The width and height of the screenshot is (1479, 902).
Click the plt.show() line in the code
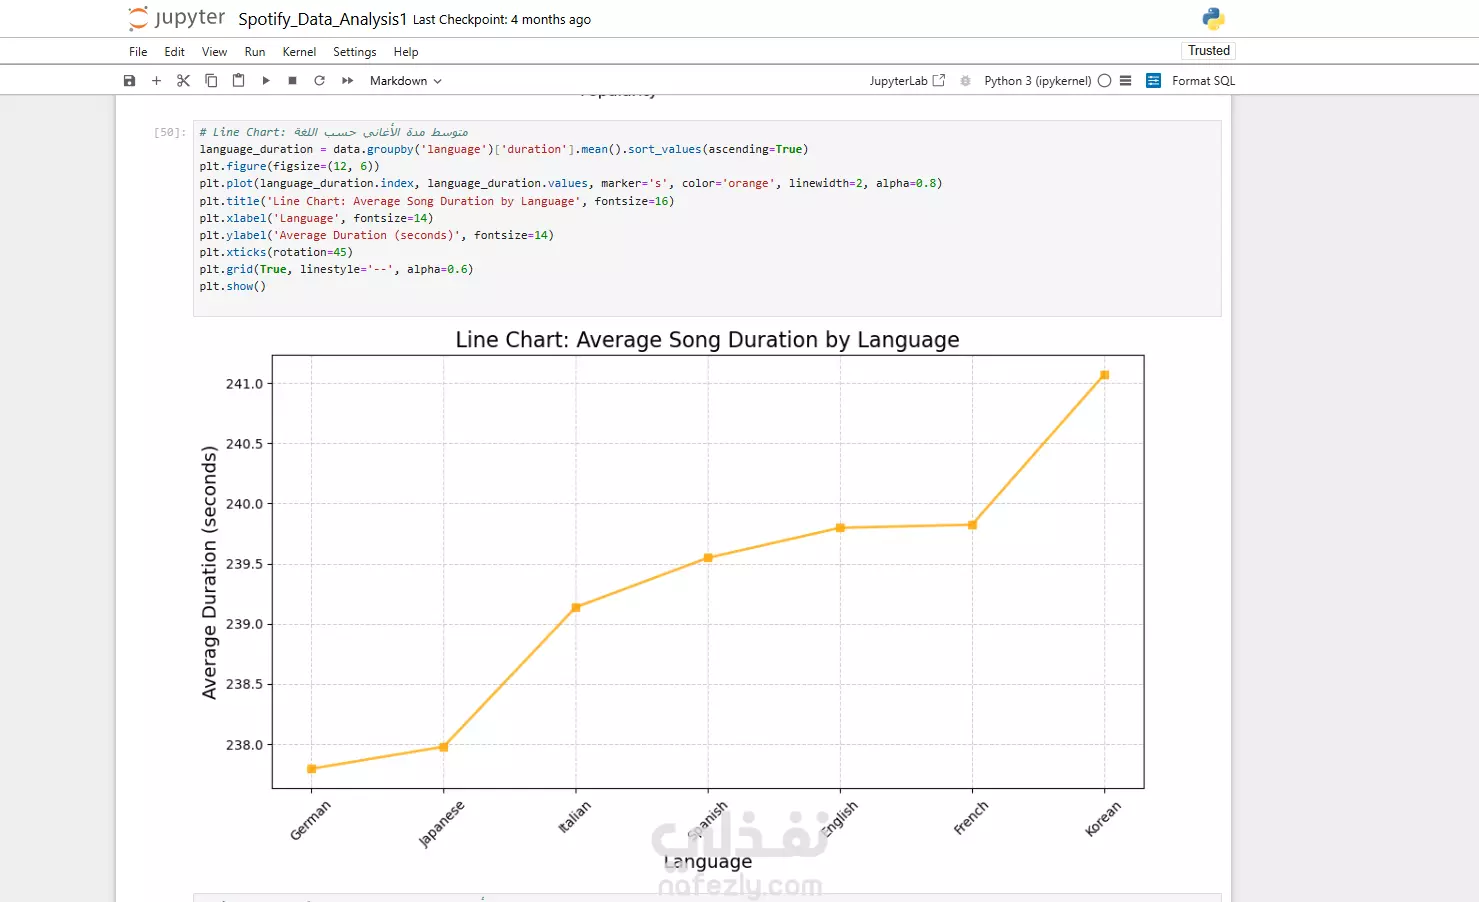click(232, 286)
